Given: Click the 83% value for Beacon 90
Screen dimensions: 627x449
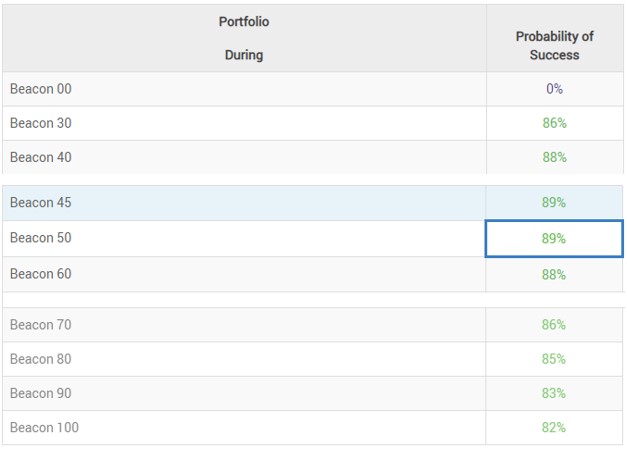Looking at the screenshot, I should [x=554, y=393].
